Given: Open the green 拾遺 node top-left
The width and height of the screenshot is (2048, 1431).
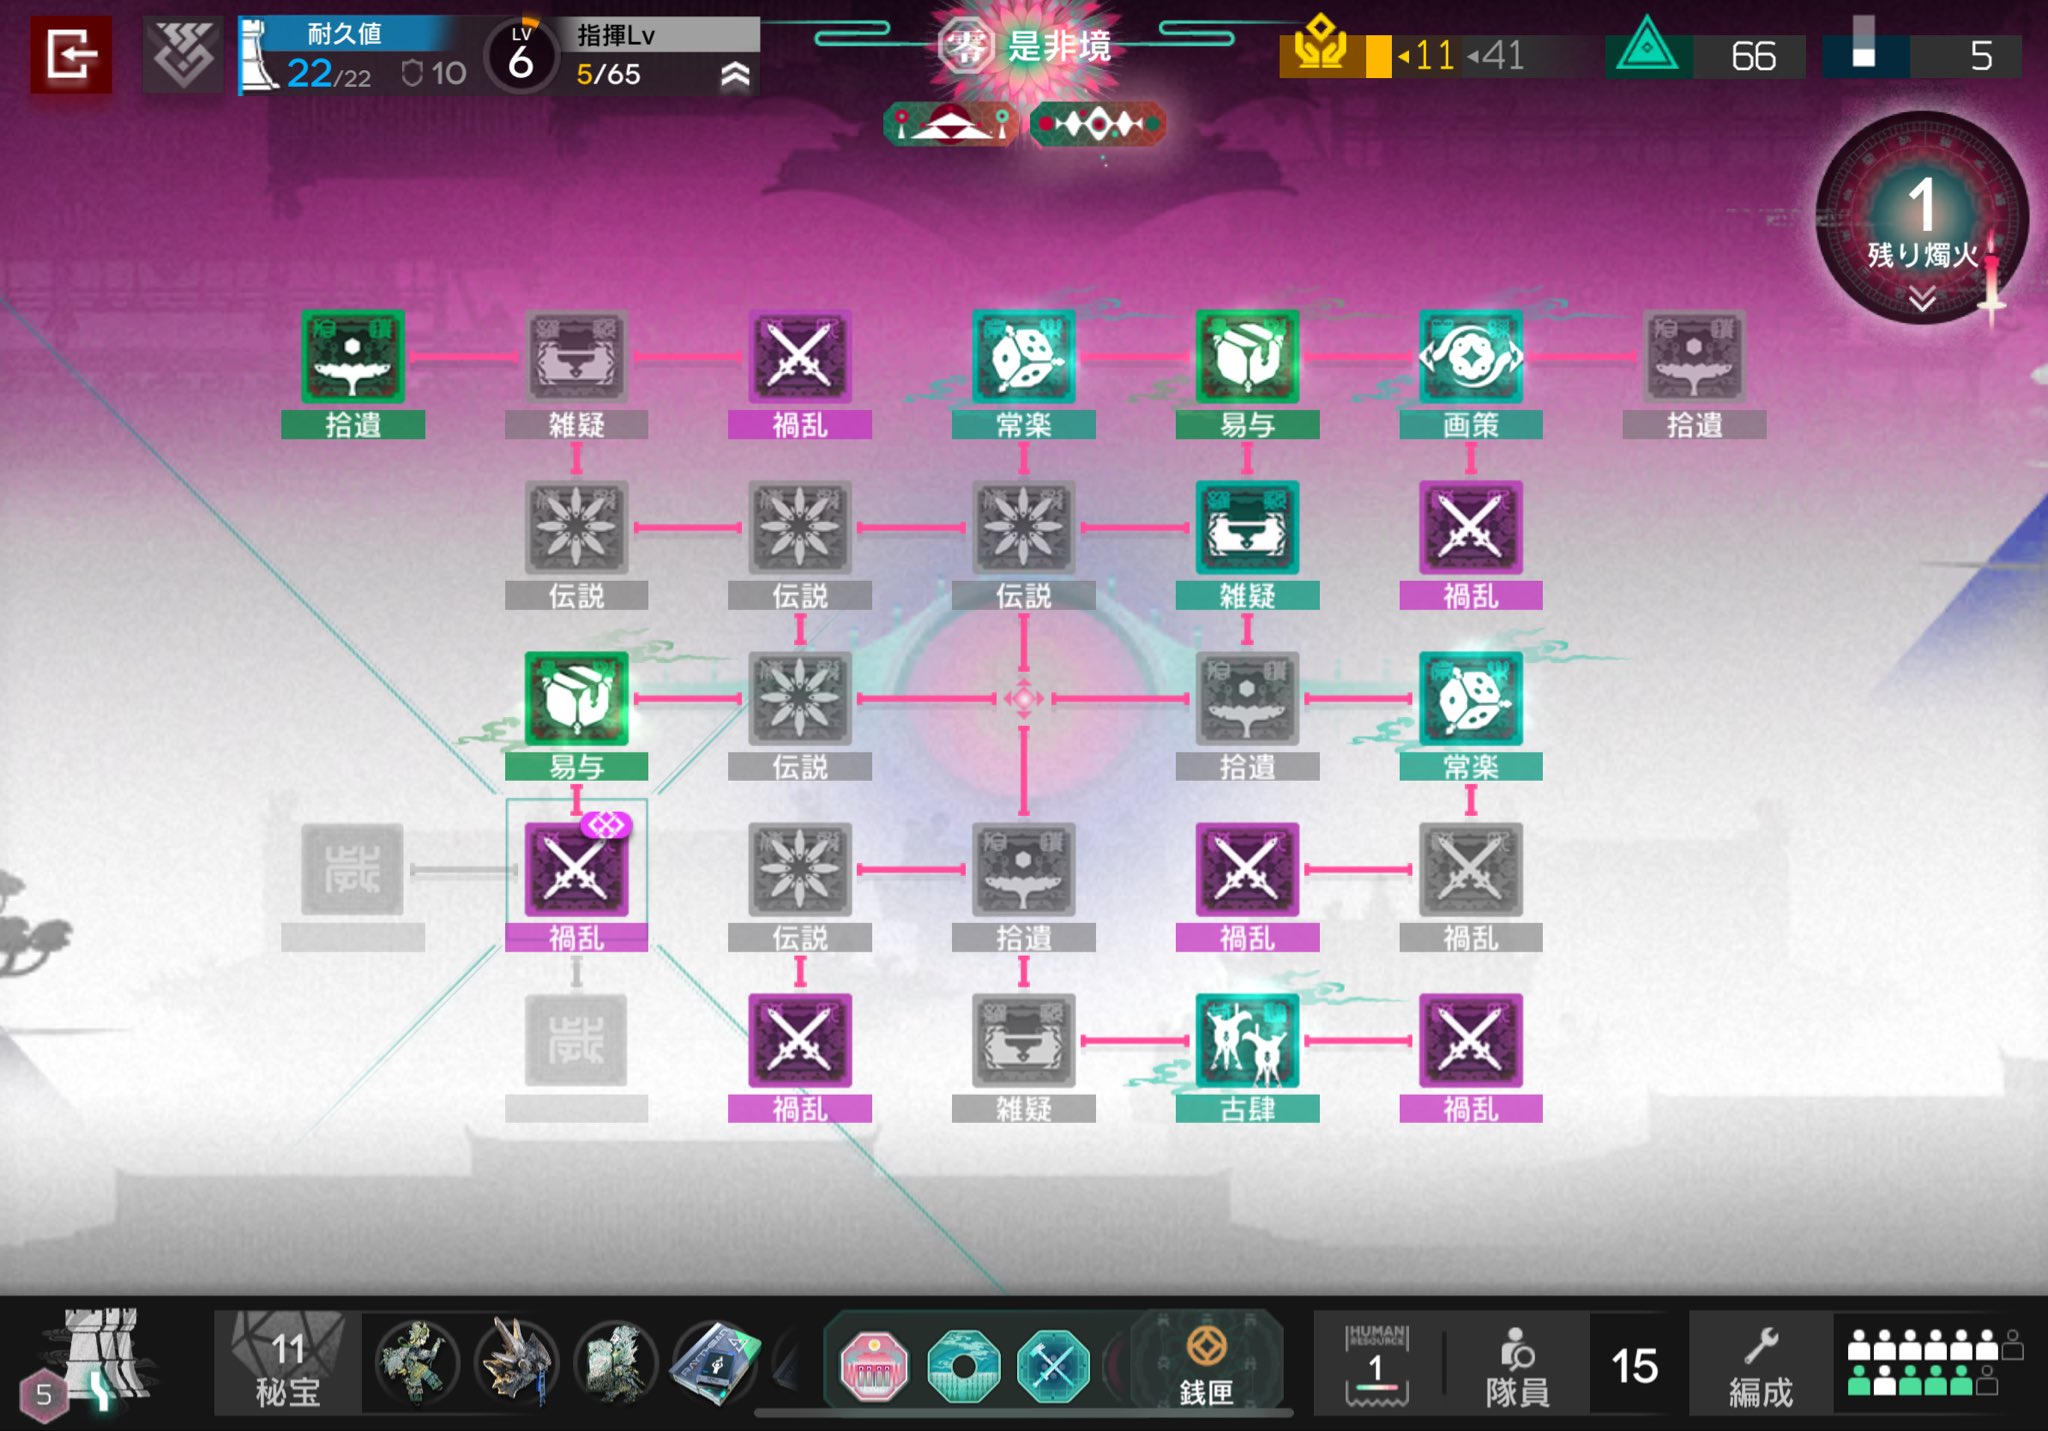Looking at the screenshot, I should tap(352, 358).
